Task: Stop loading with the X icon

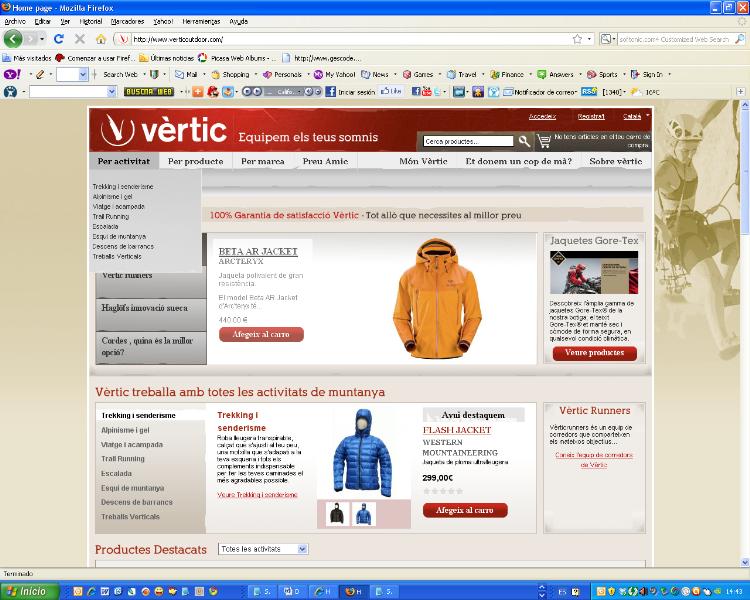Action: tap(80, 39)
